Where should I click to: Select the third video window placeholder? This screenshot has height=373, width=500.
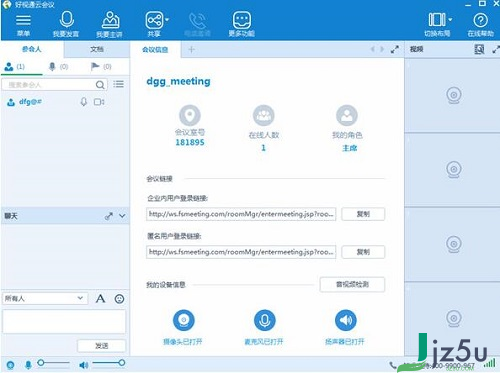coord(452,244)
